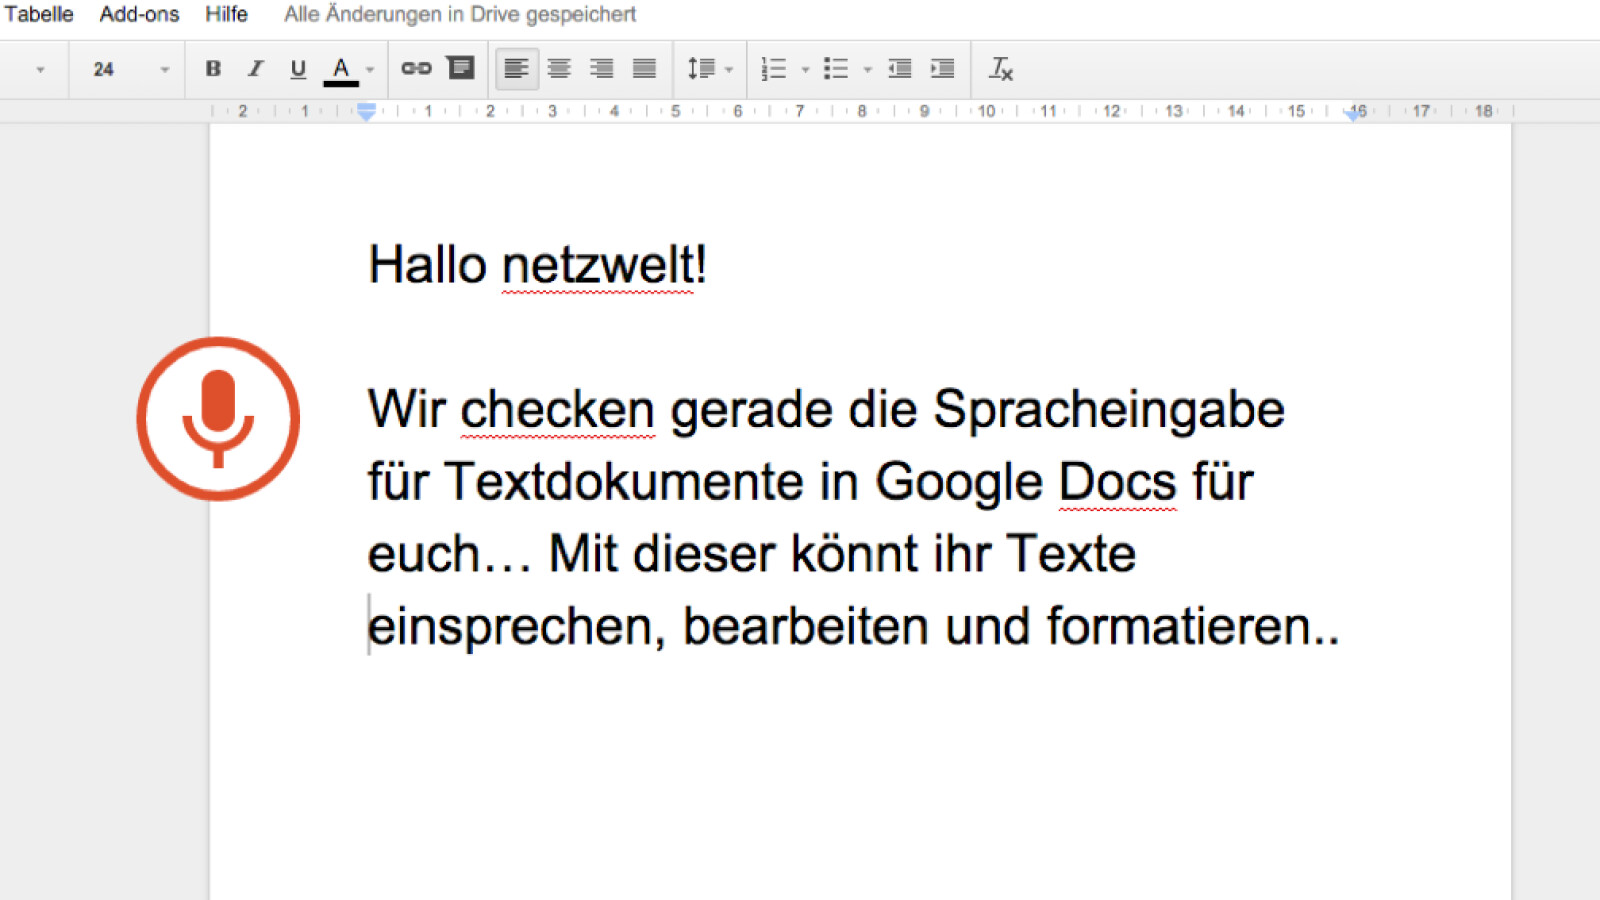Click the word 'formatieren' in last line
Image resolution: width=1600 pixels, height=900 pixels.
(1179, 627)
